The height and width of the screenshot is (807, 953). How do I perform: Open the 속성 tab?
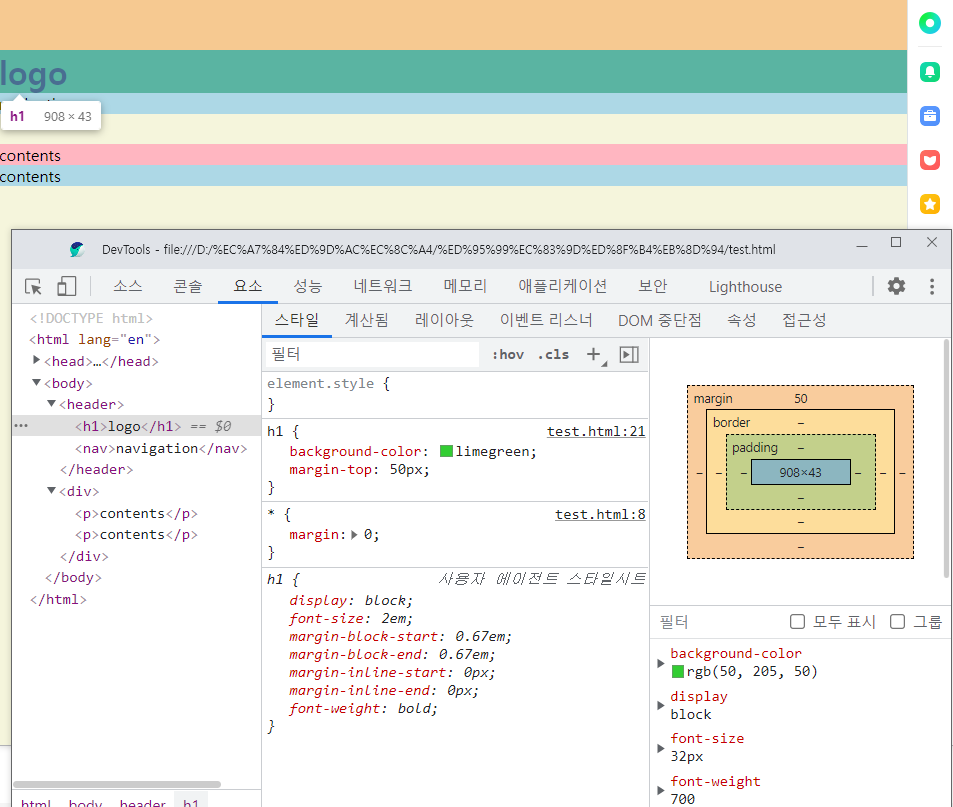pyautogui.click(x=741, y=320)
